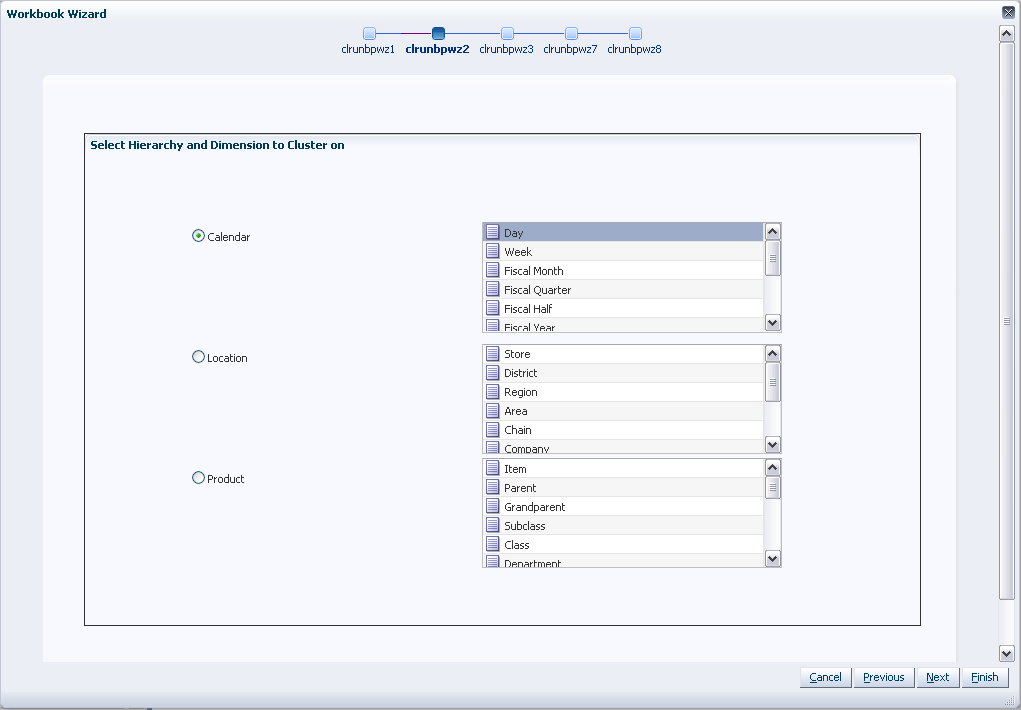This screenshot has height=710, width=1021.
Task: Click the Location list scrollbar thumb
Action: click(x=772, y=382)
